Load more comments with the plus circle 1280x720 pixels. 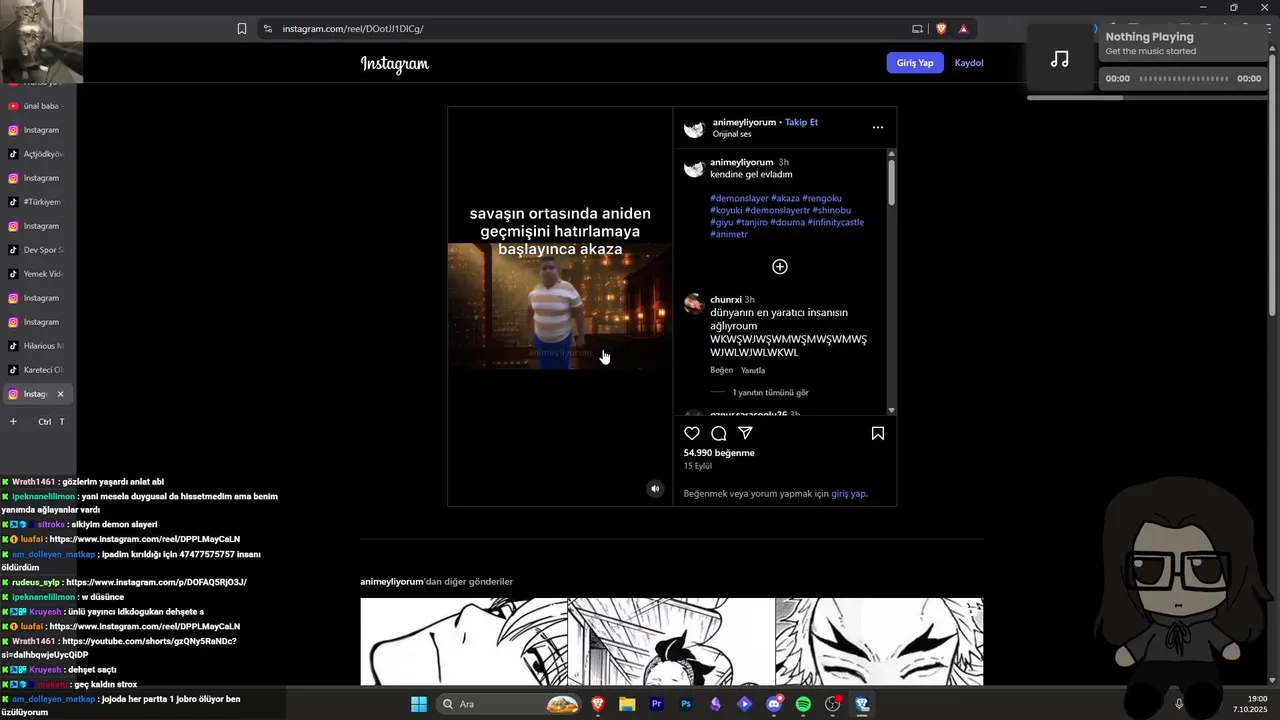(x=780, y=267)
